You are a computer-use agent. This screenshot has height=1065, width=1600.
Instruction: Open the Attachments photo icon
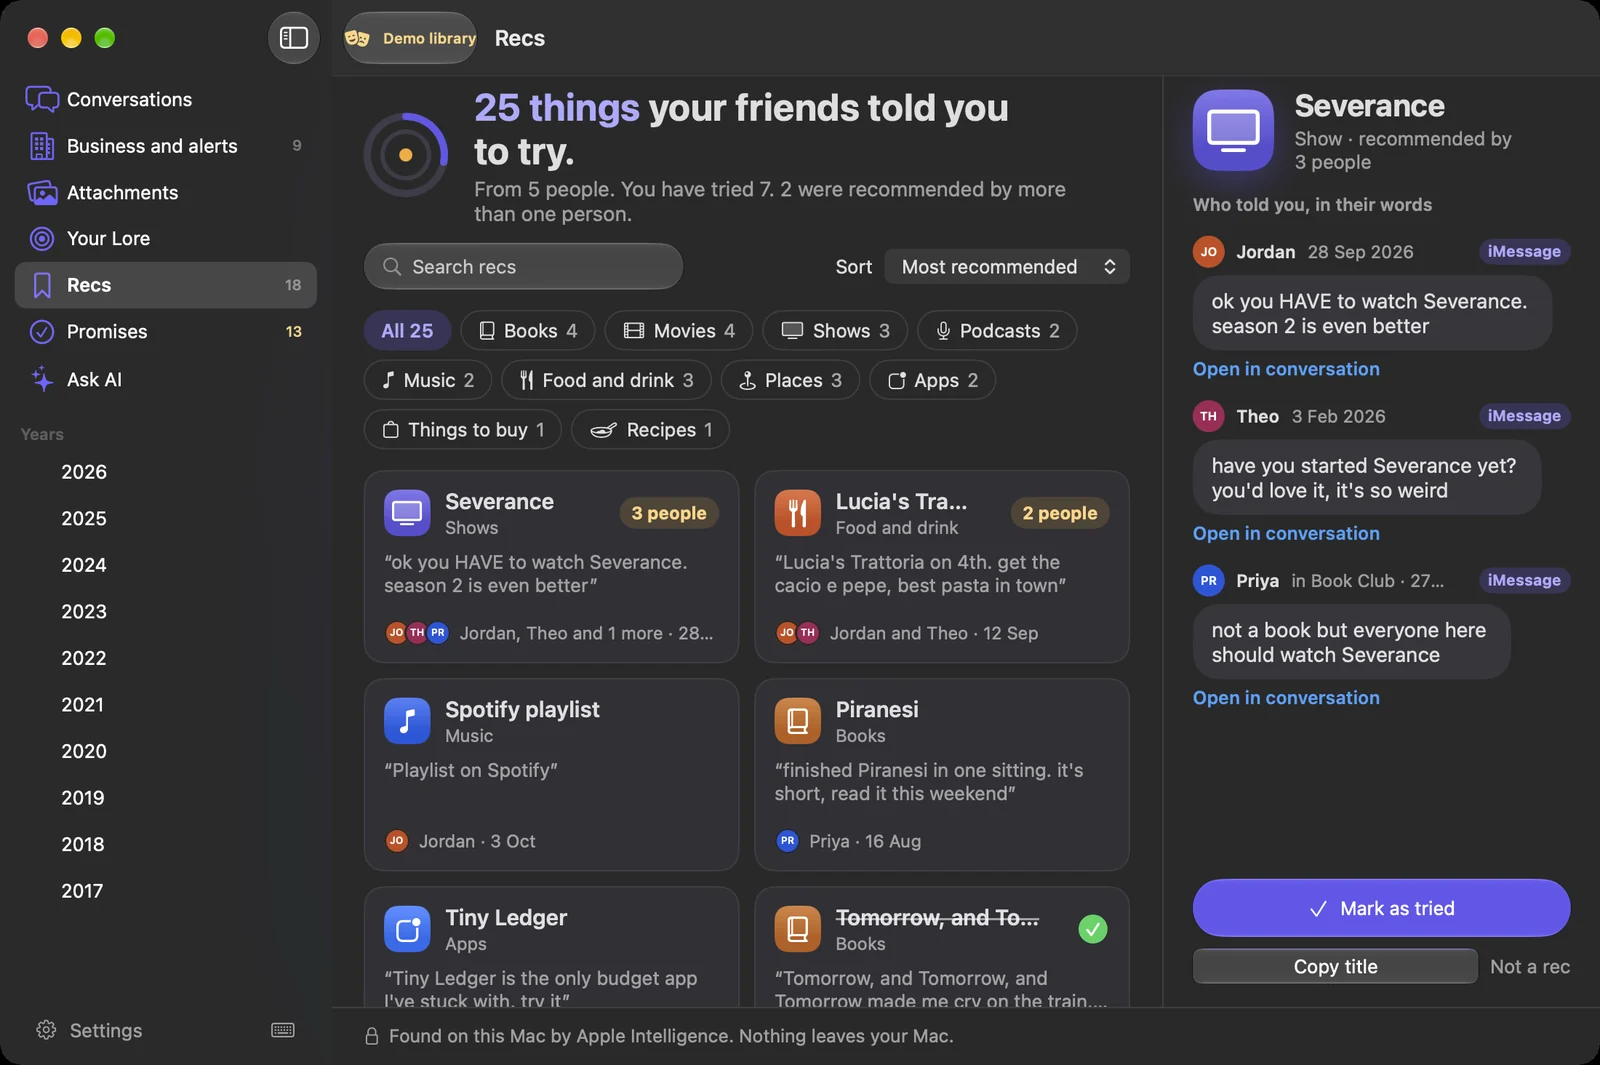[x=42, y=192]
